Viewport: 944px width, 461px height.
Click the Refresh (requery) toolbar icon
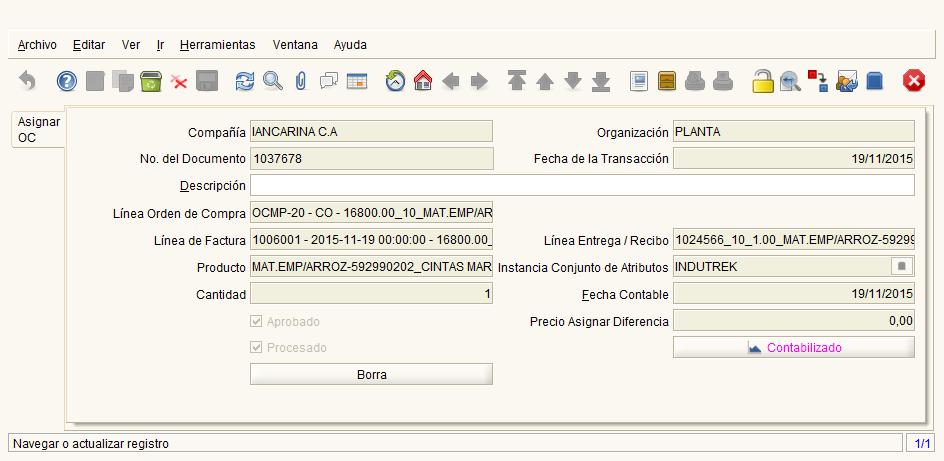pyautogui.click(x=244, y=81)
